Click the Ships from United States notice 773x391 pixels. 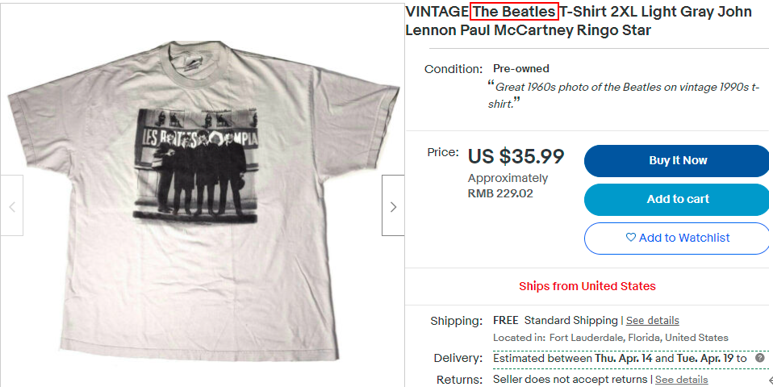coord(587,286)
